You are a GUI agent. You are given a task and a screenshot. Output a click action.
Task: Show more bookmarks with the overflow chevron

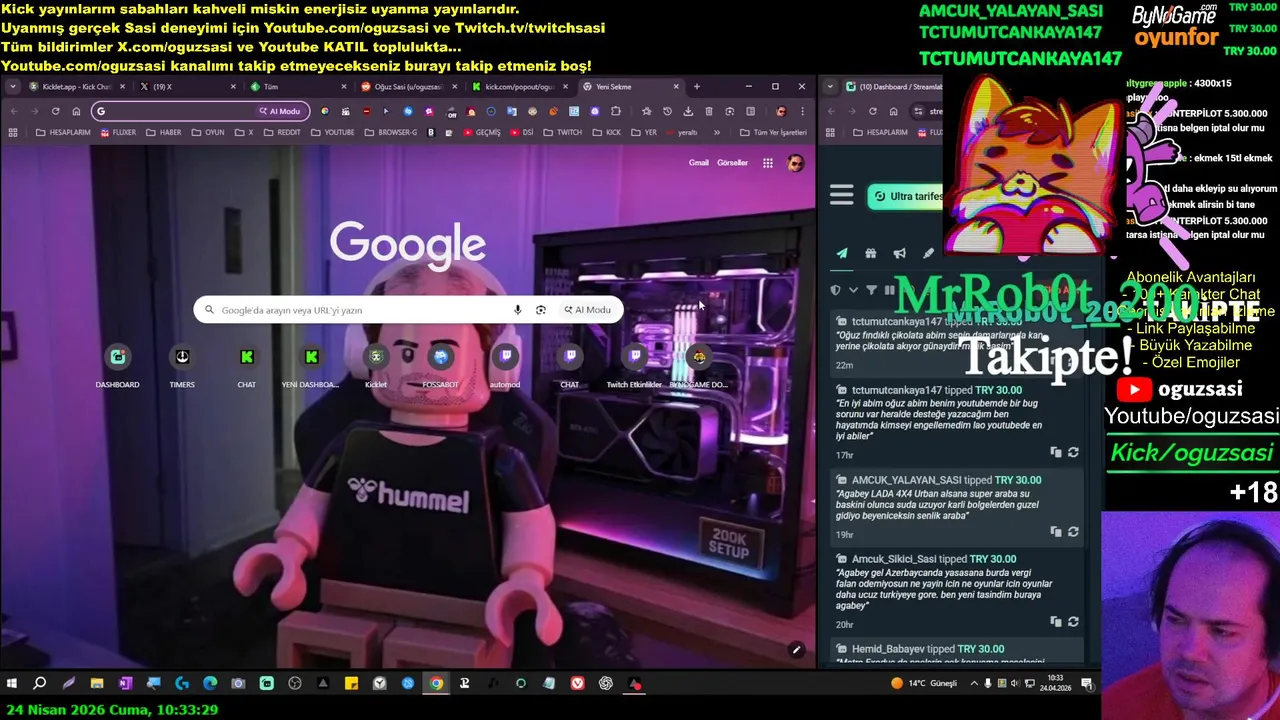coord(716,132)
